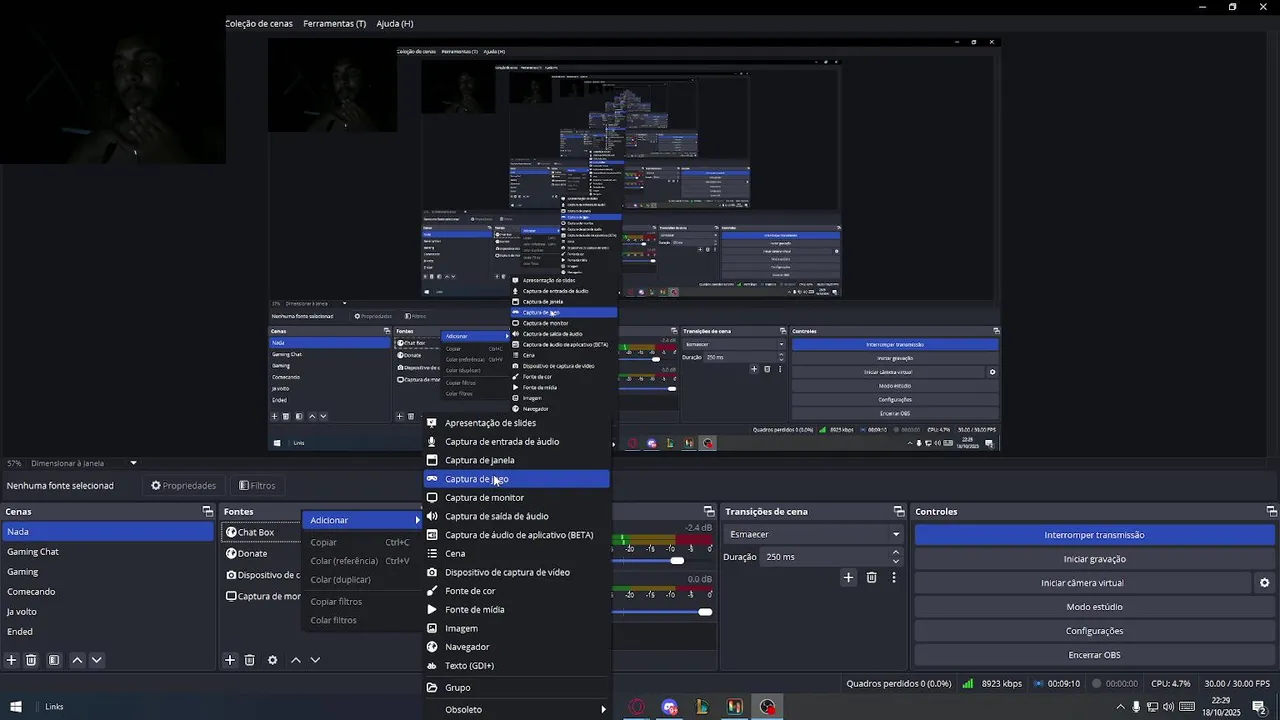Image resolution: width=1280 pixels, height=720 pixels.
Task: Open virtual camera settings gear
Action: (1264, 583)
